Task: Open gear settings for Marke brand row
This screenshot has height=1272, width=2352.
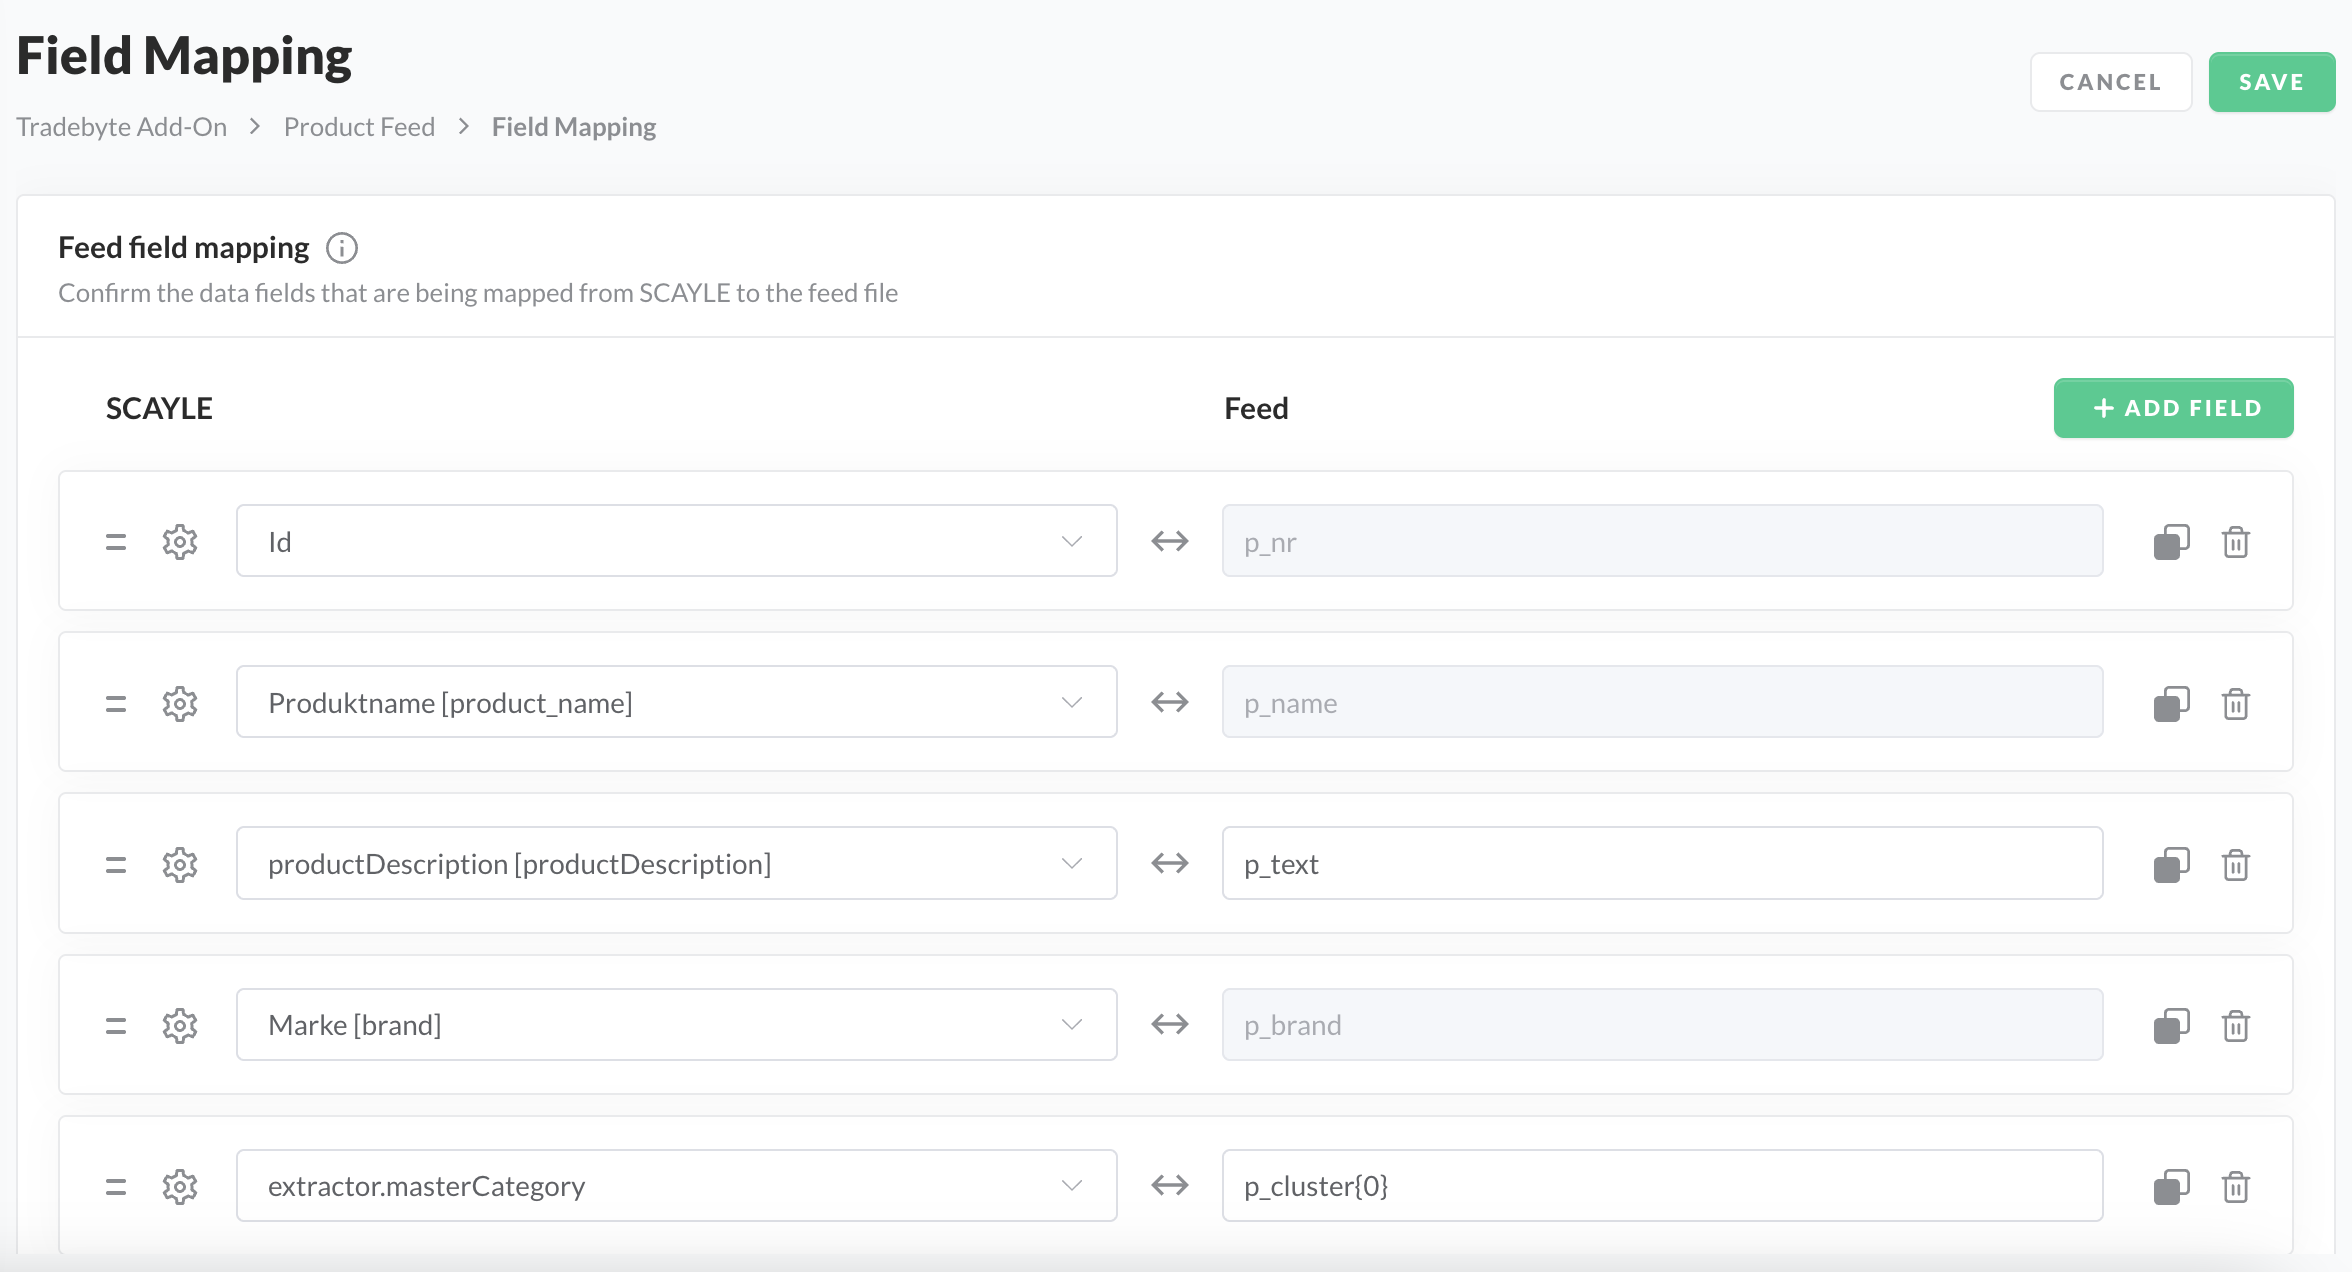Action: click(180, 1025)
